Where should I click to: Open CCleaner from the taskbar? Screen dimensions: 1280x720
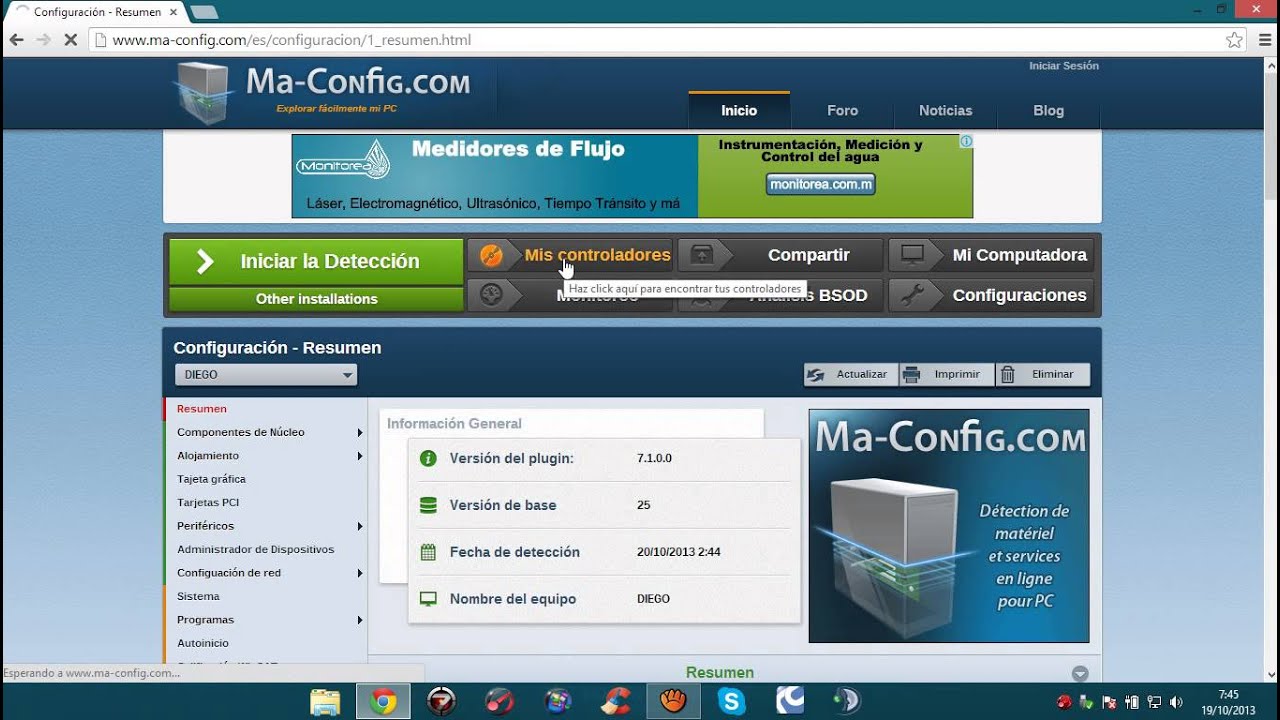[x=616, y=701]
